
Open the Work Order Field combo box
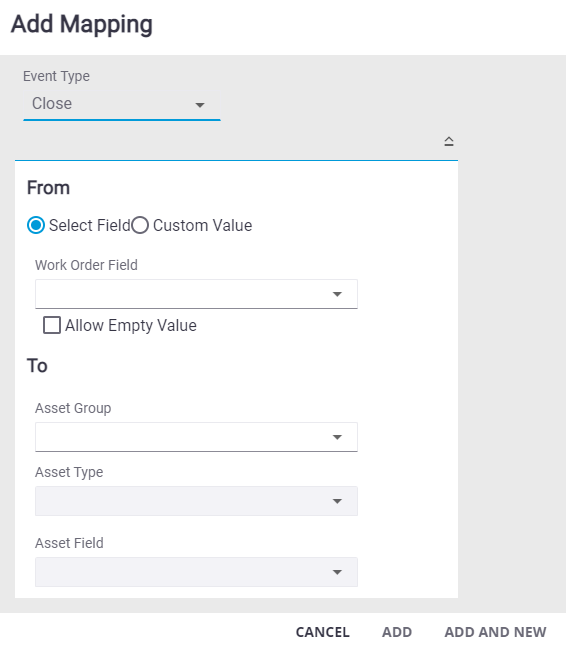pyautogui.click(x=196, y=294)
